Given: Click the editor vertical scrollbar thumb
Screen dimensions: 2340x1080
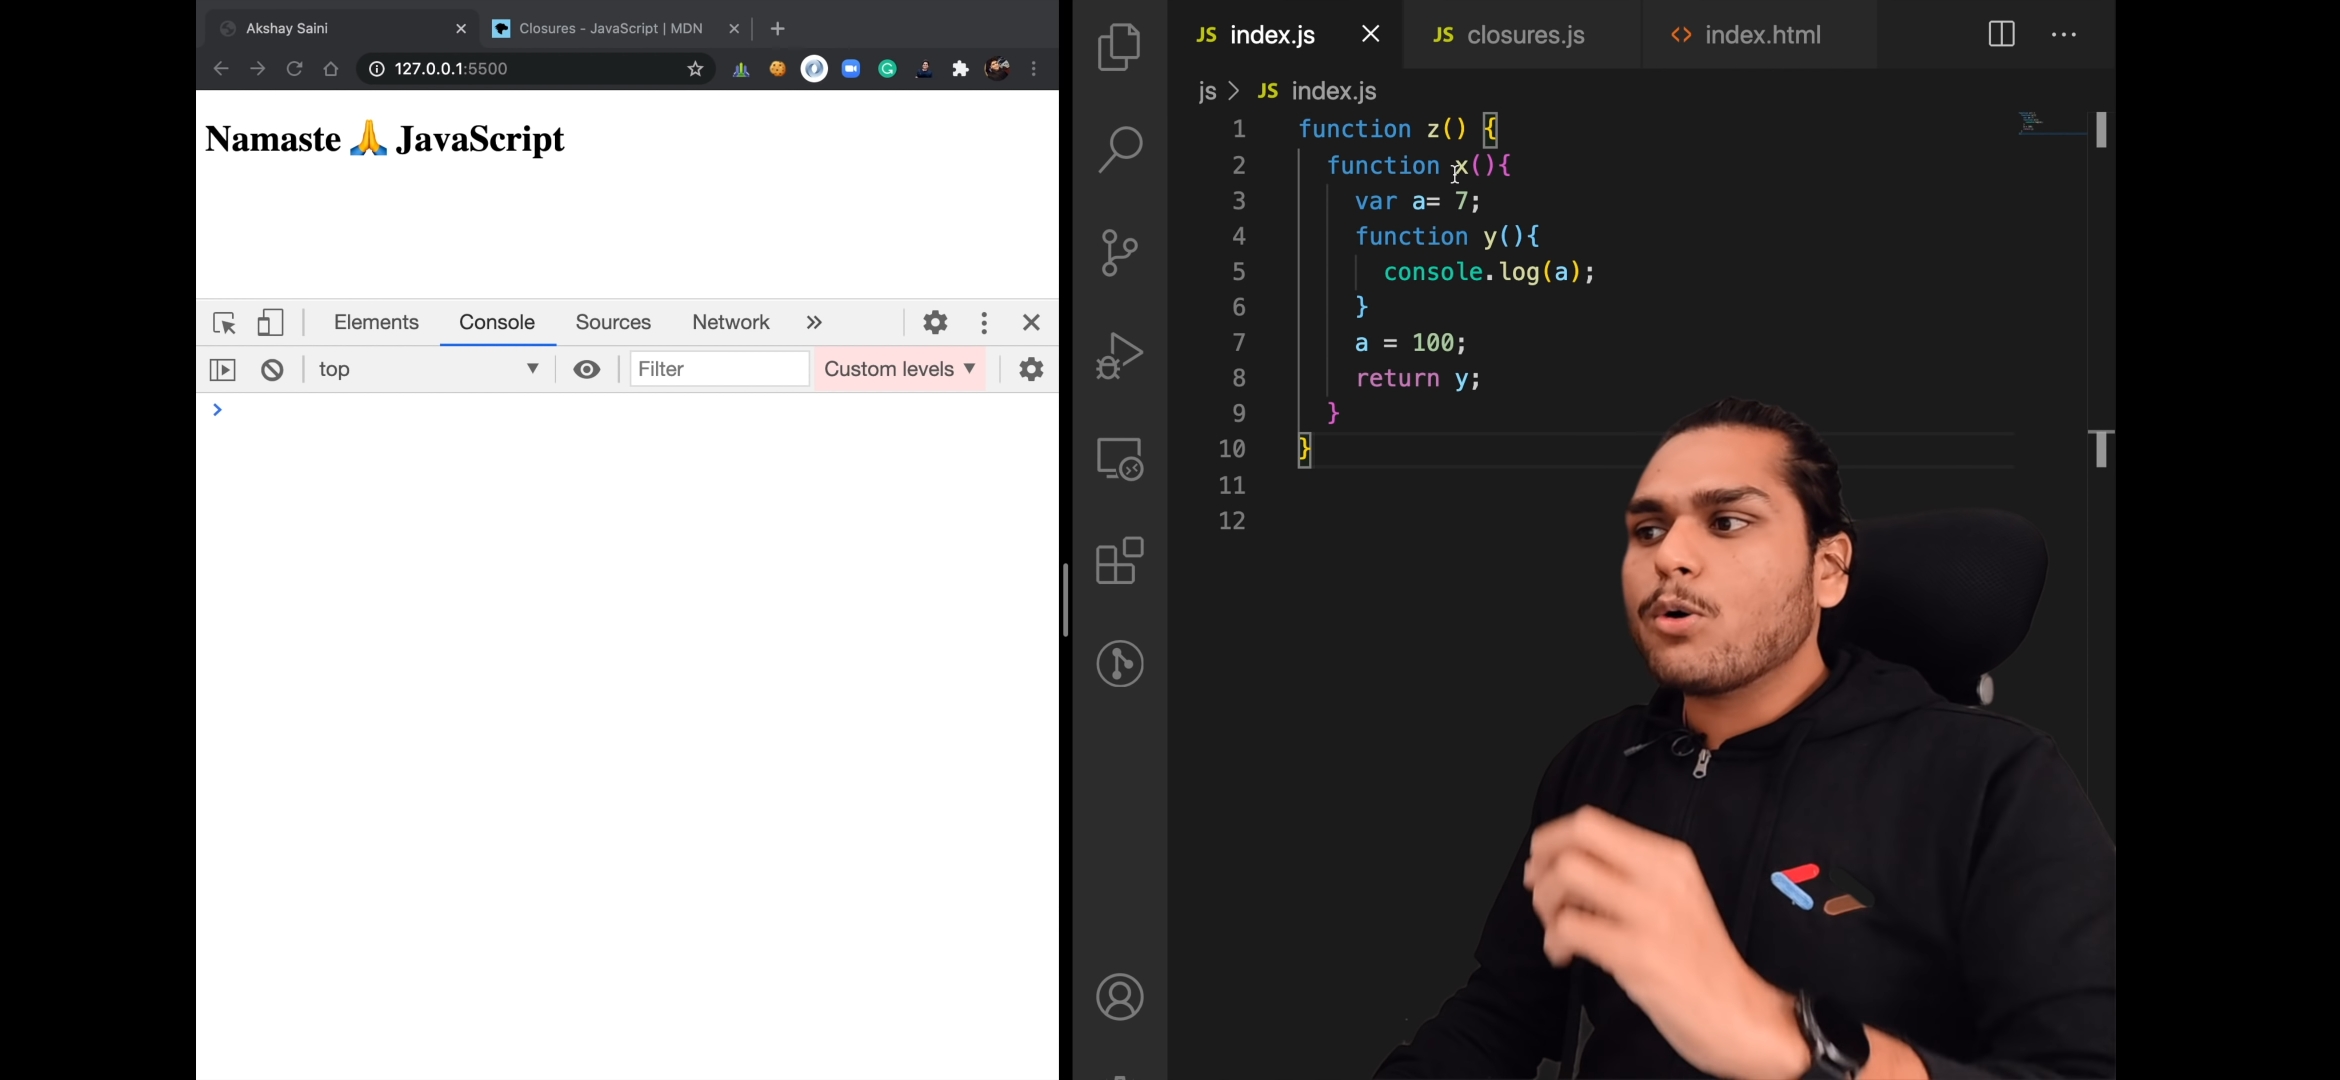Looking at the screenshot, I should click(x=2101, y=130).
